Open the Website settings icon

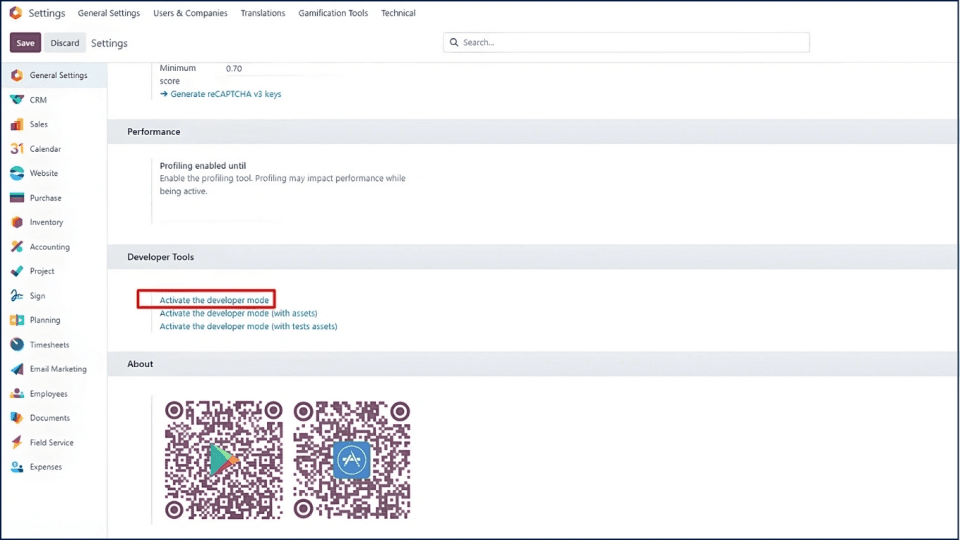coord(17,173)
